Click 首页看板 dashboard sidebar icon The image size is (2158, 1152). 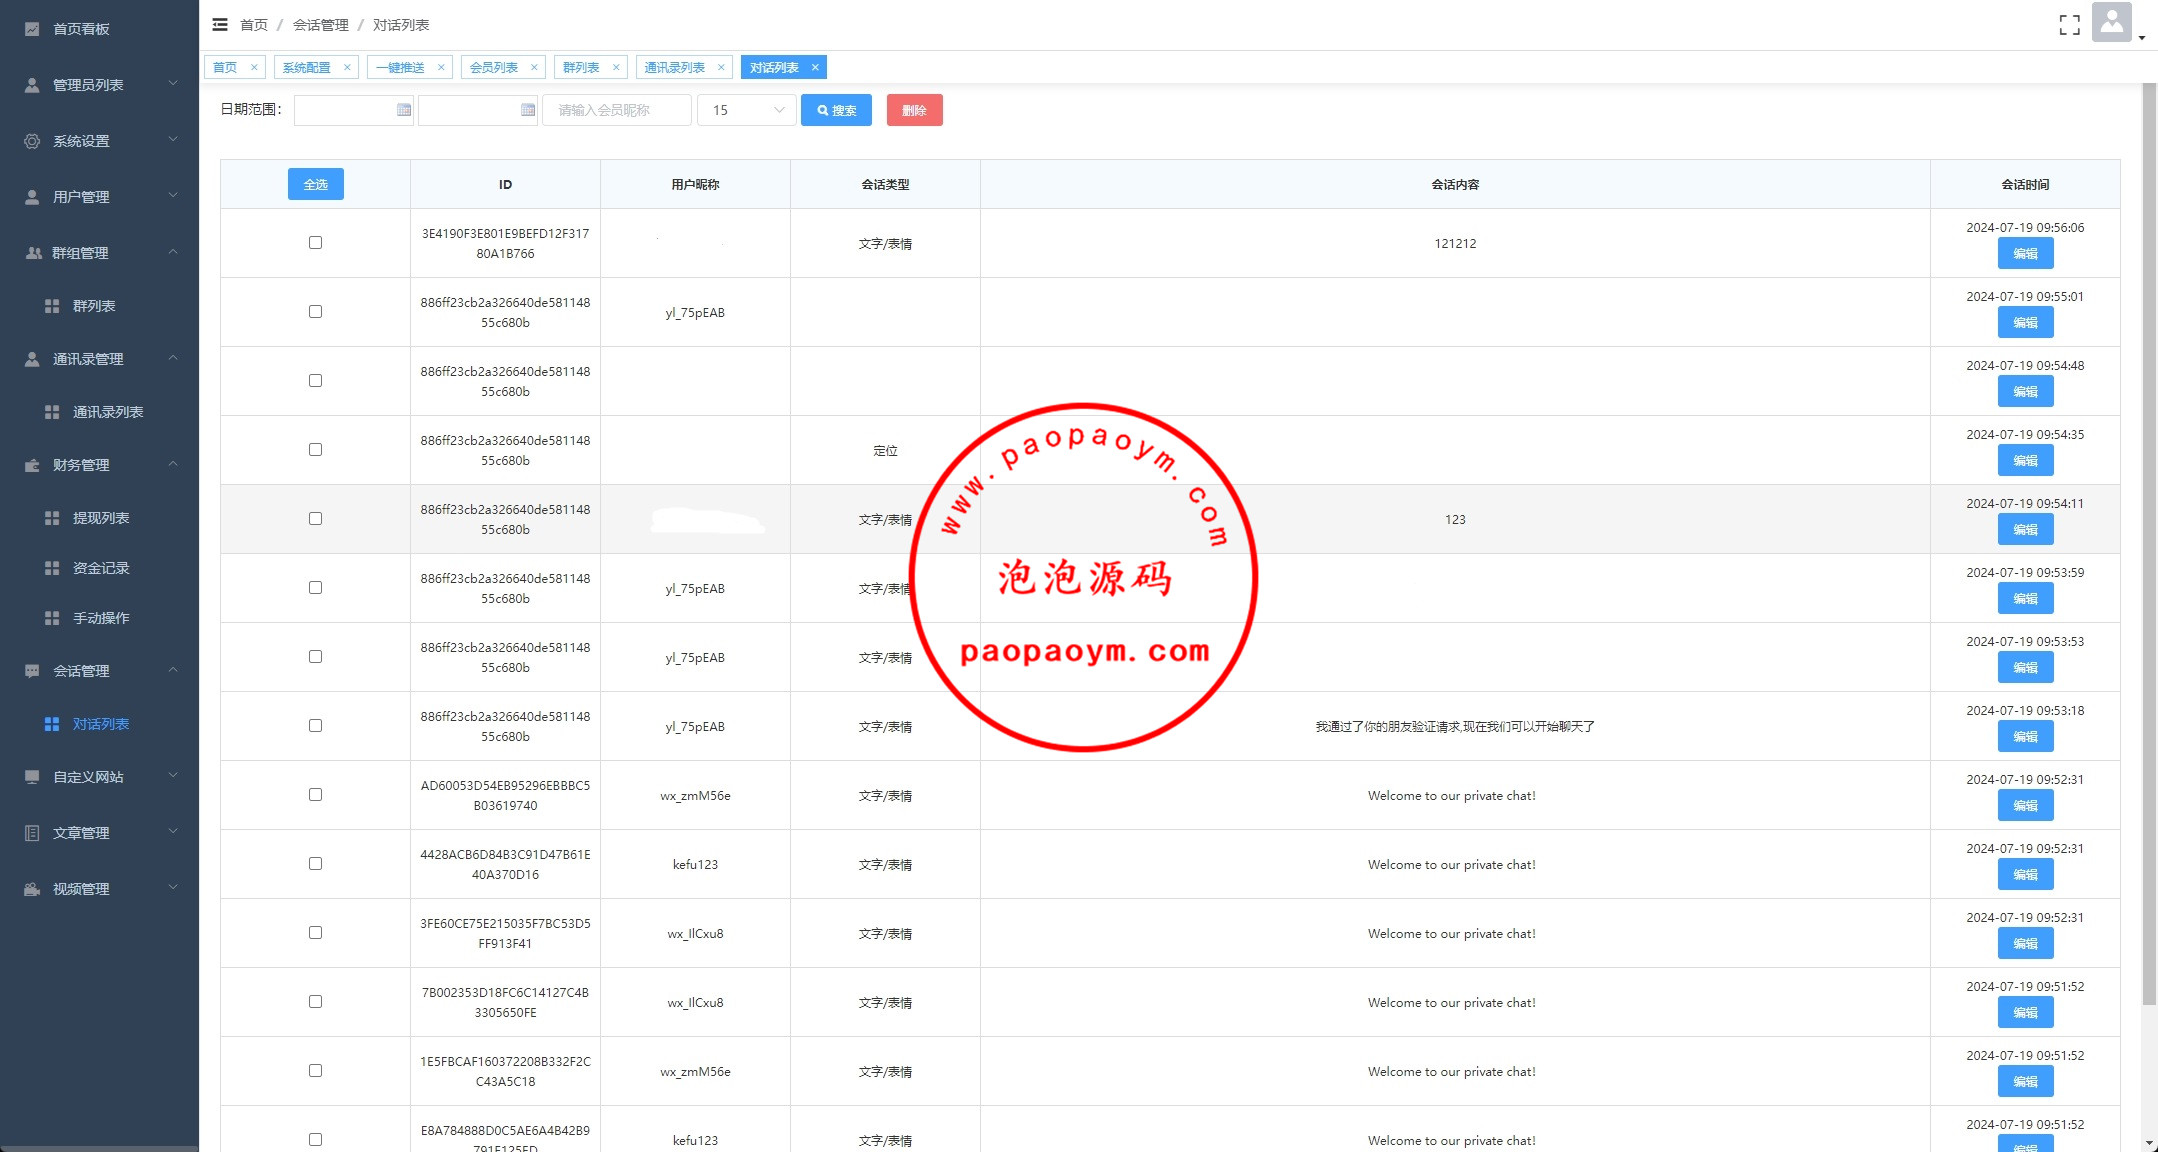tap(32, 29)
